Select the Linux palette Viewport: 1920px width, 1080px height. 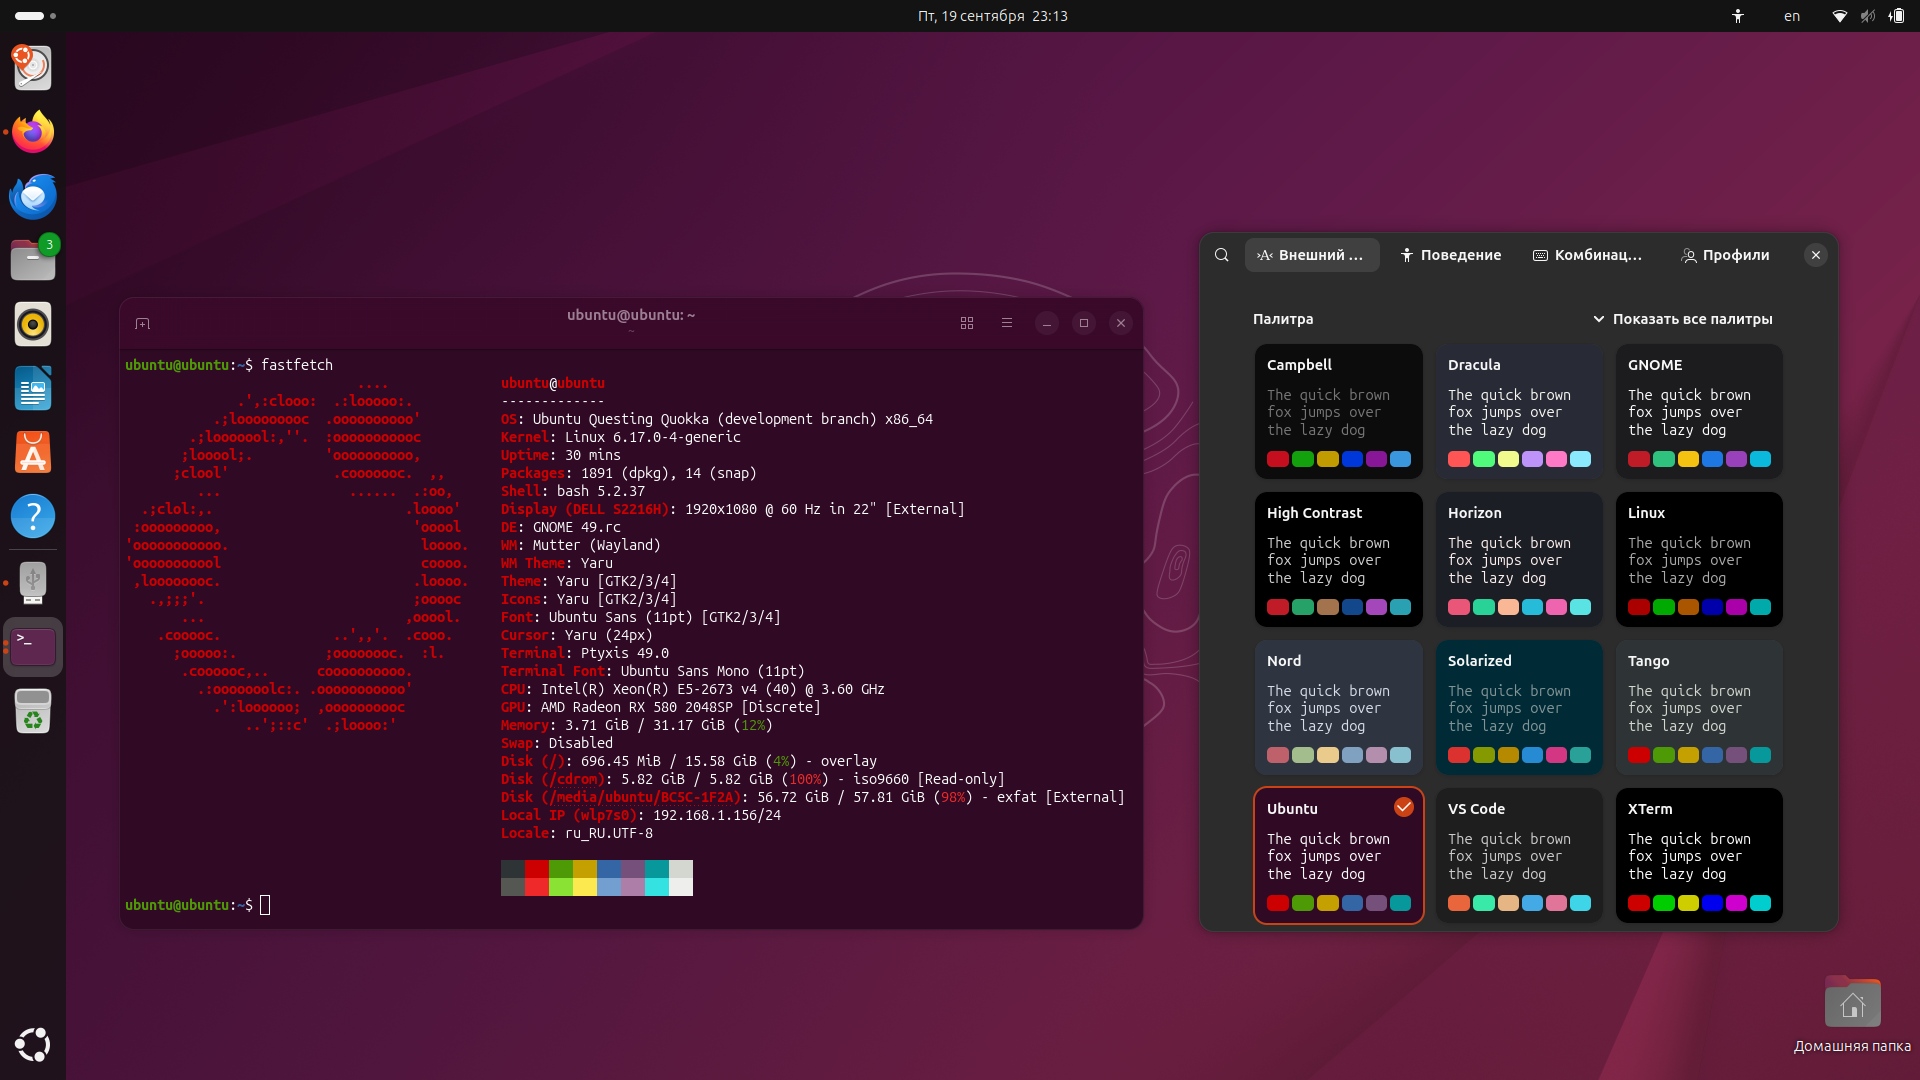[x=1699, y=559]
